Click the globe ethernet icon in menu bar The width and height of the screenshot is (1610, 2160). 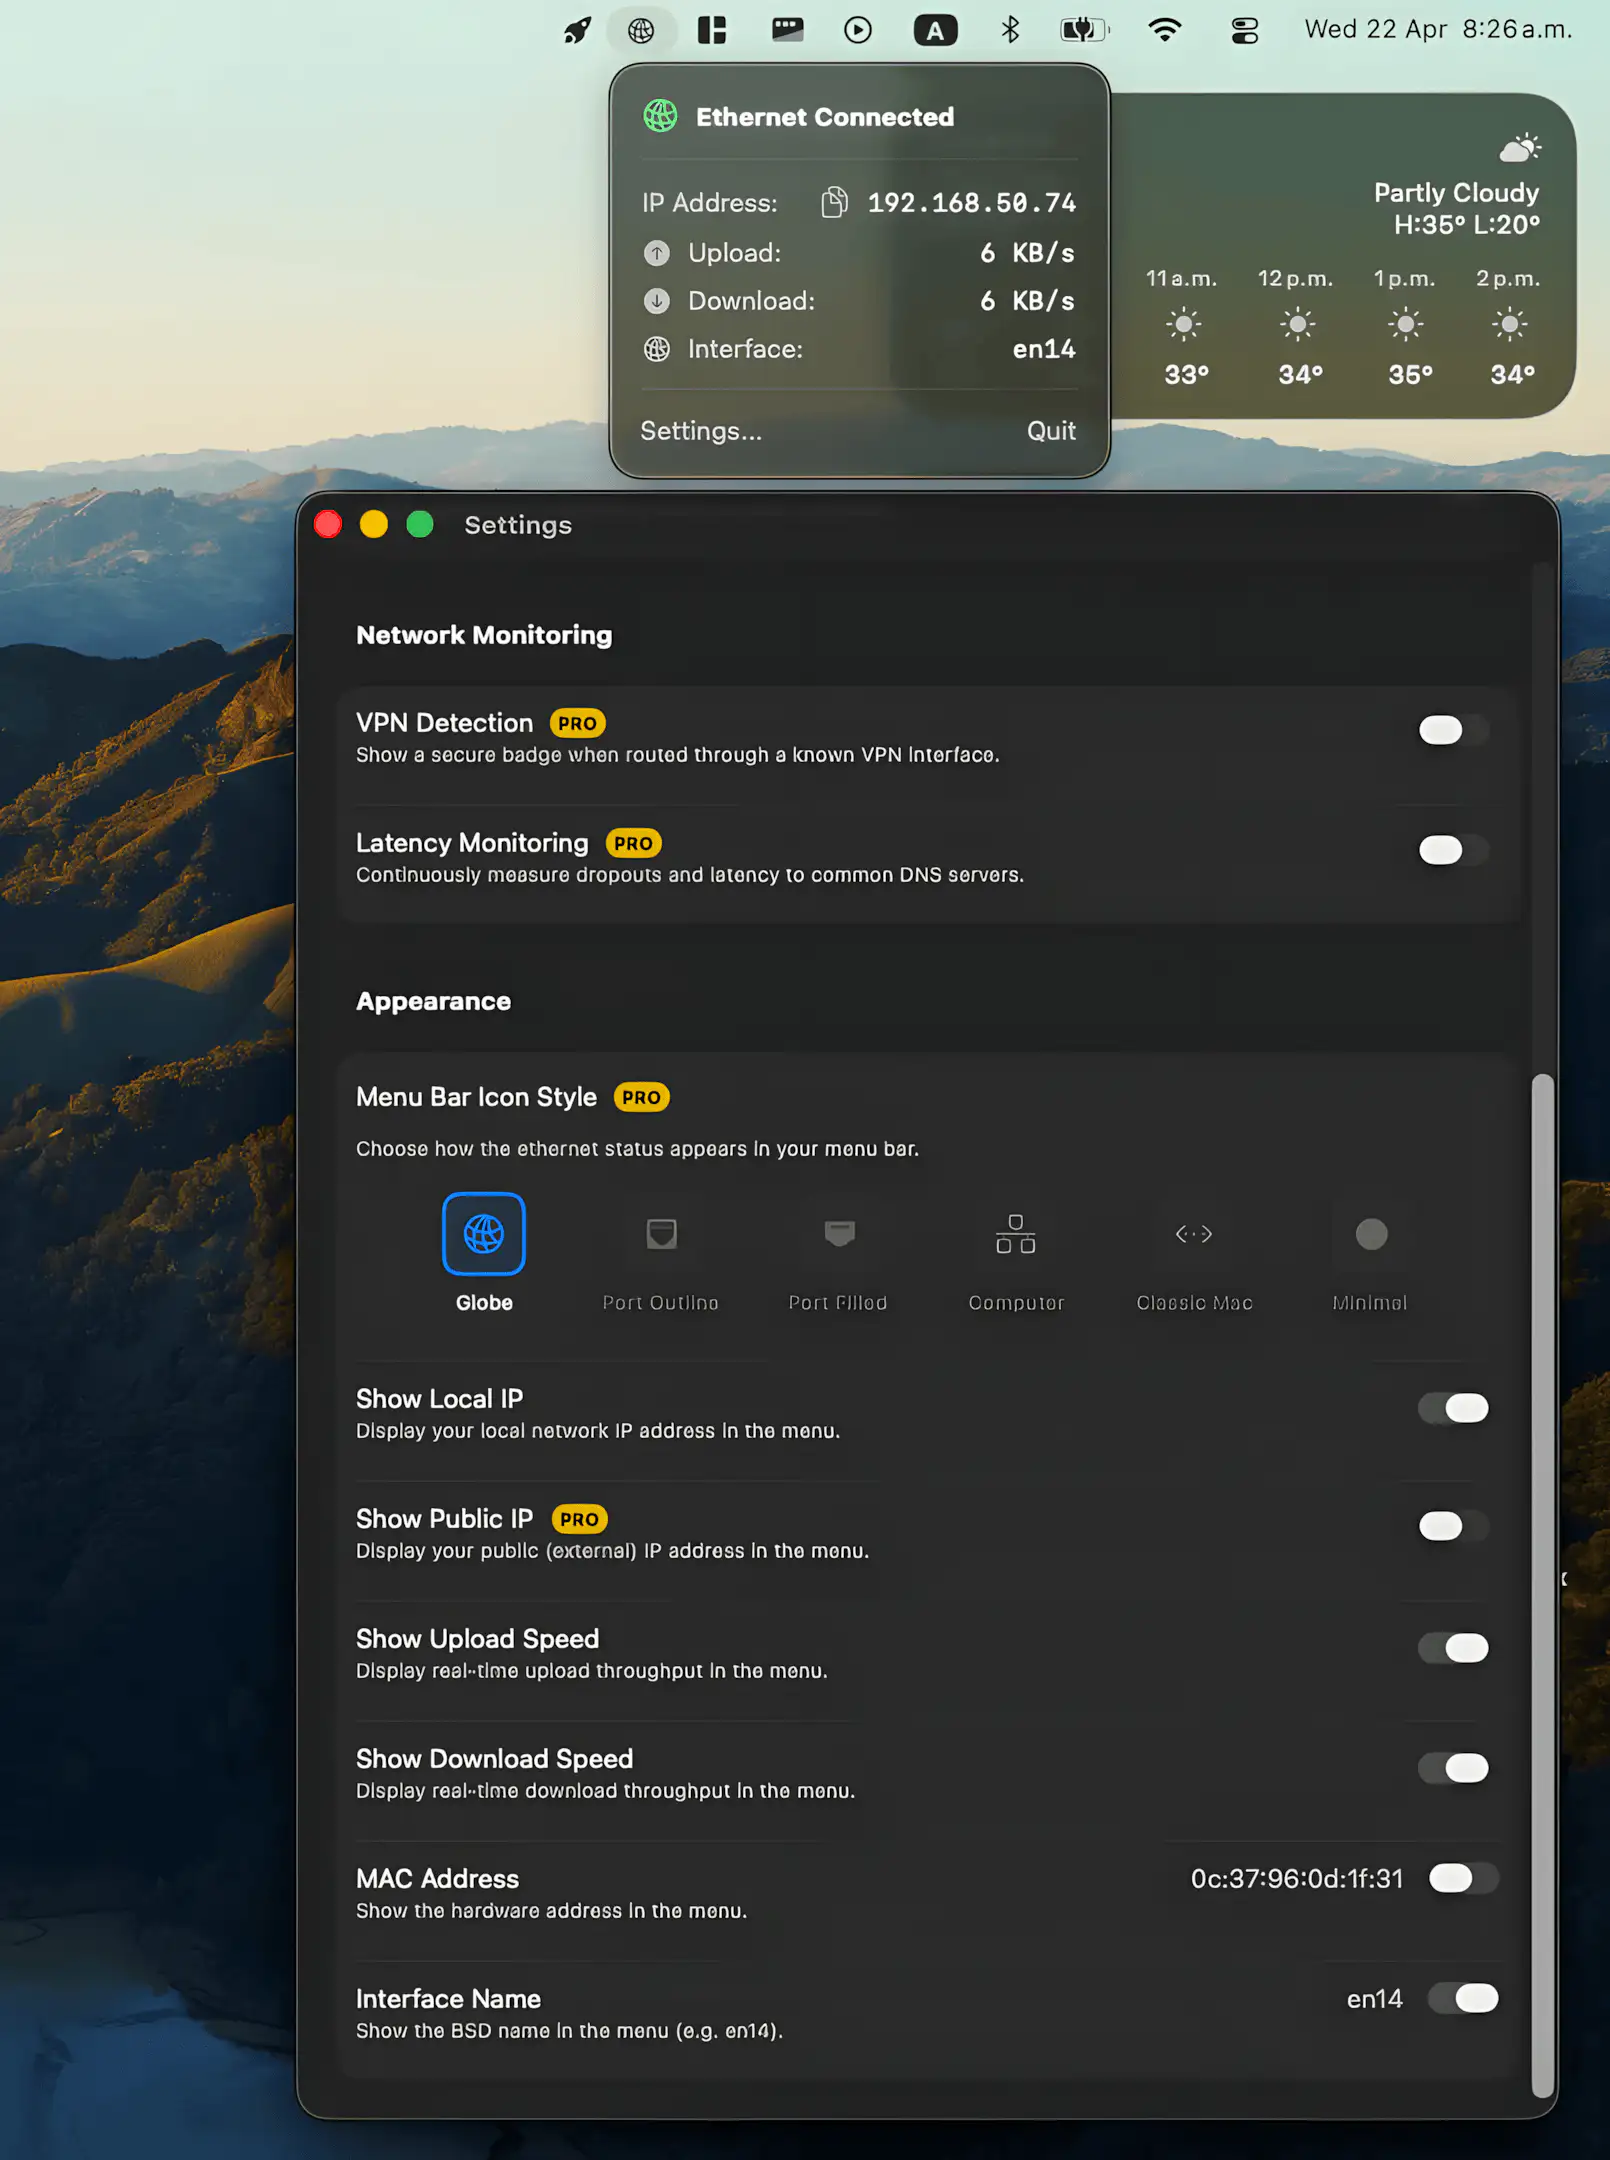click(x=641, y=30)
